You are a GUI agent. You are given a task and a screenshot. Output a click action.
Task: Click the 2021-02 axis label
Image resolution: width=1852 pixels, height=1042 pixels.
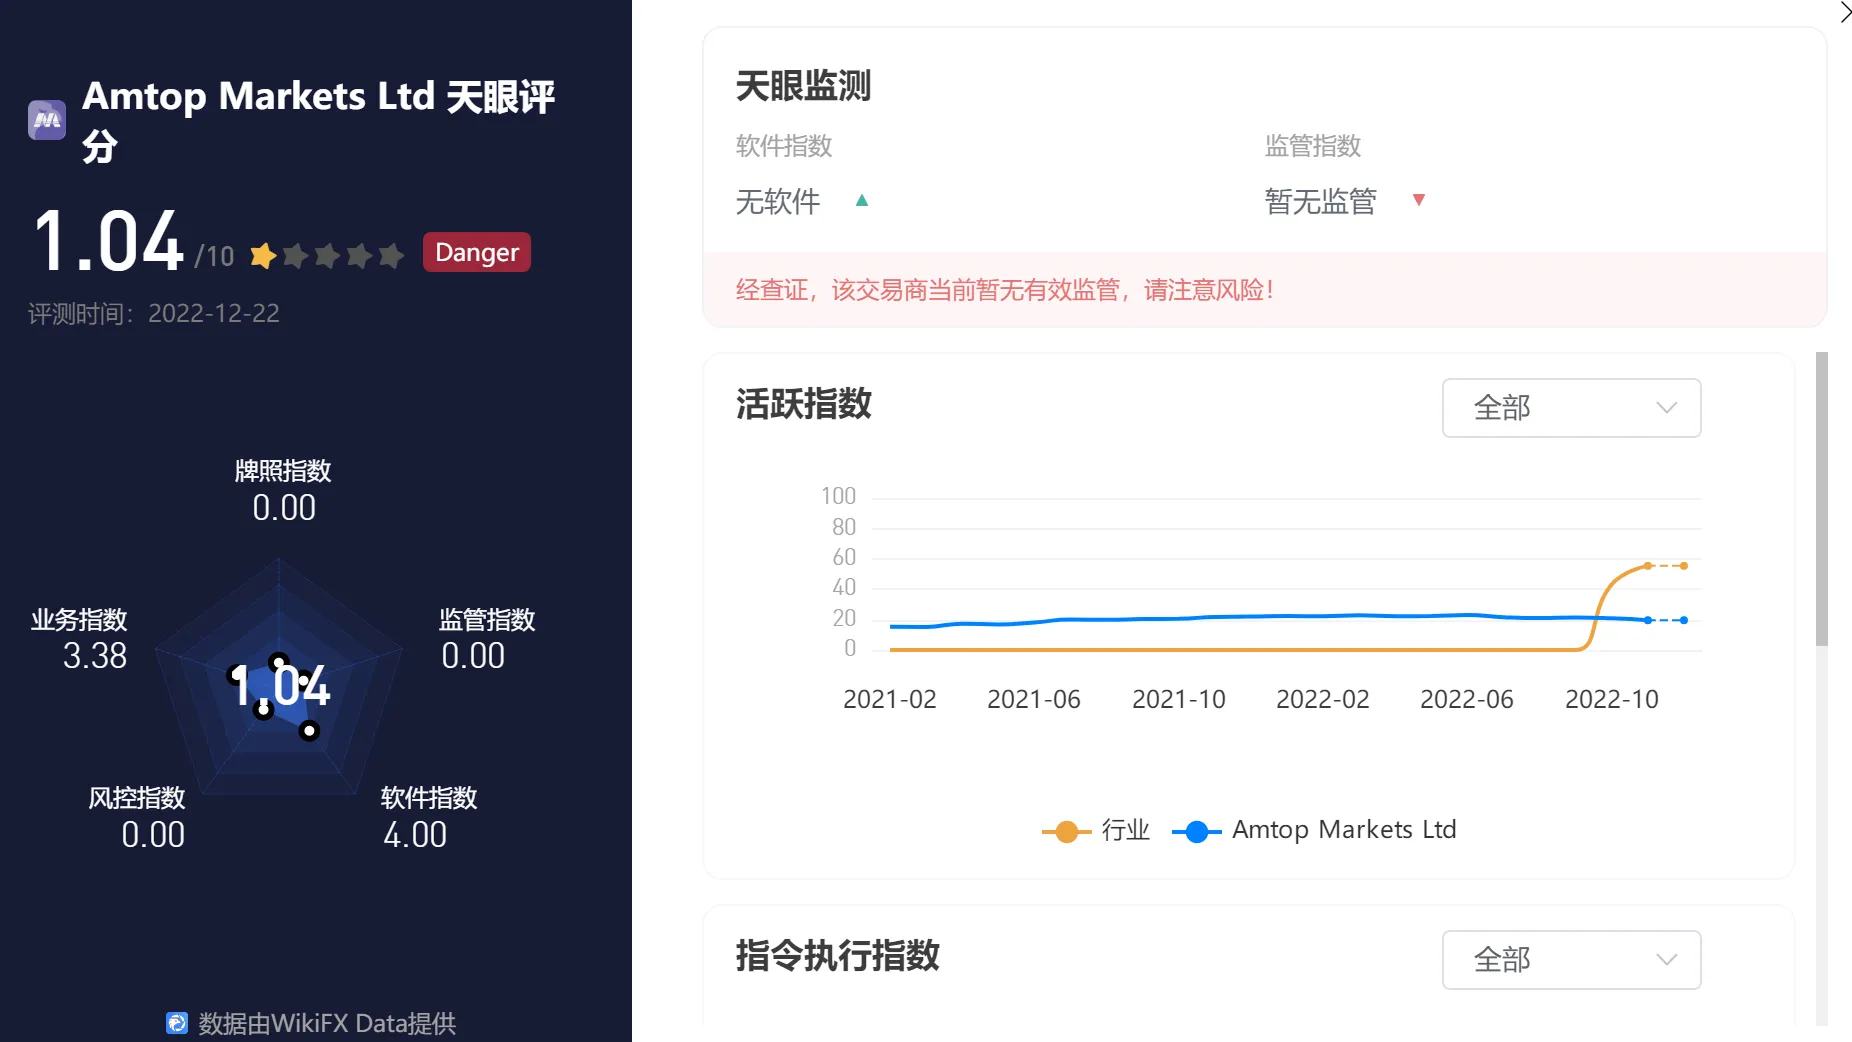click(x=889, y=699)
